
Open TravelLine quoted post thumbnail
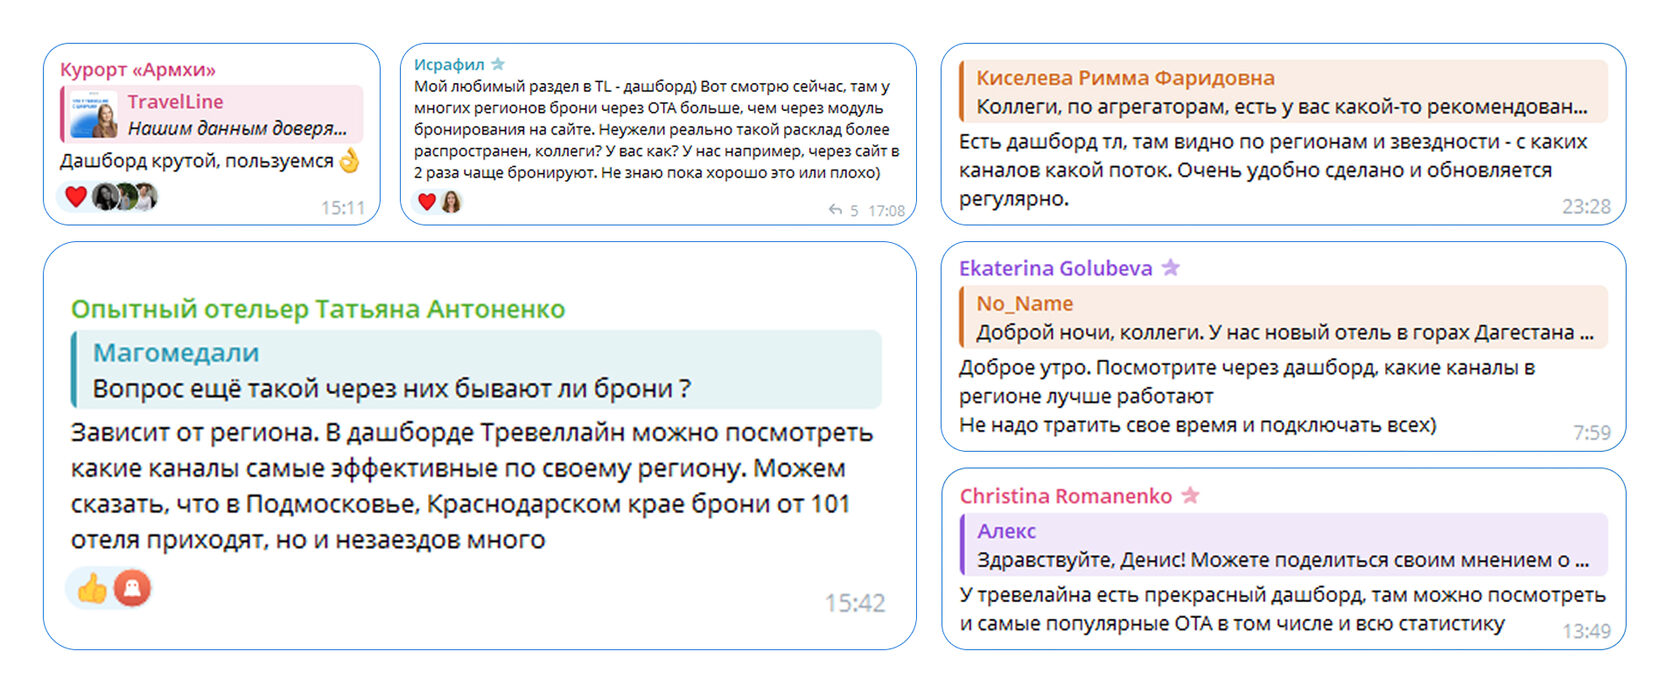coord(93,114)
